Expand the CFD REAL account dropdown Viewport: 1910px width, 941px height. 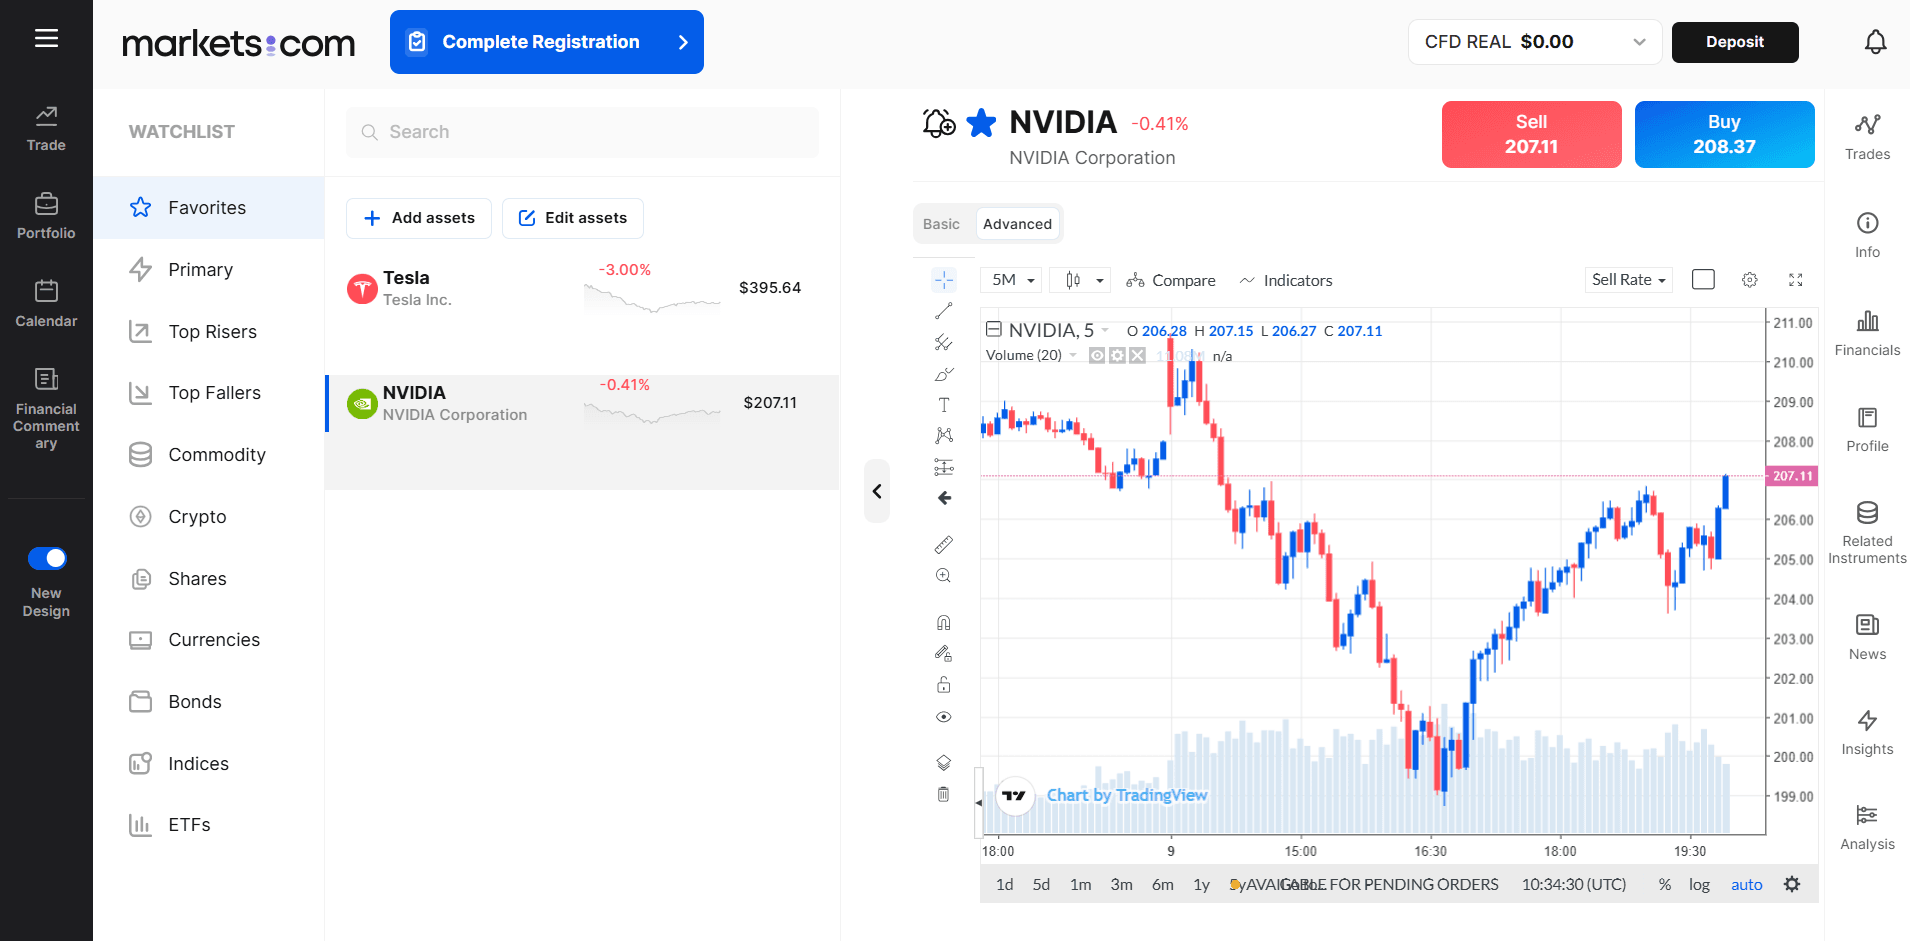pyautogui.click(x=1535, y=42)
